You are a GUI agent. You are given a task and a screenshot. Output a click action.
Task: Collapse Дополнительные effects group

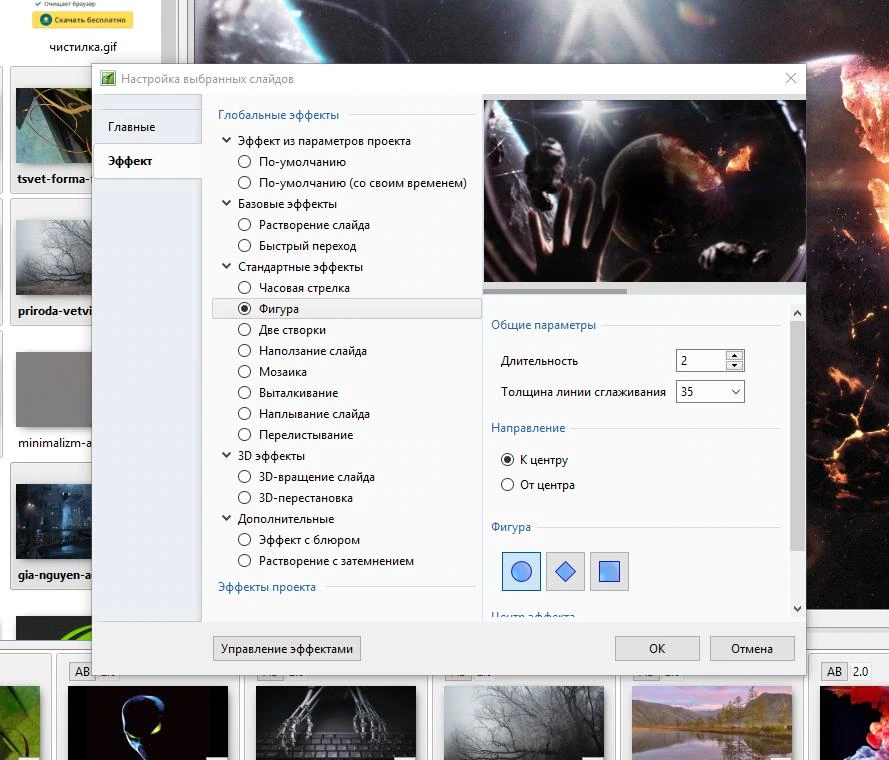pos(226,518)
